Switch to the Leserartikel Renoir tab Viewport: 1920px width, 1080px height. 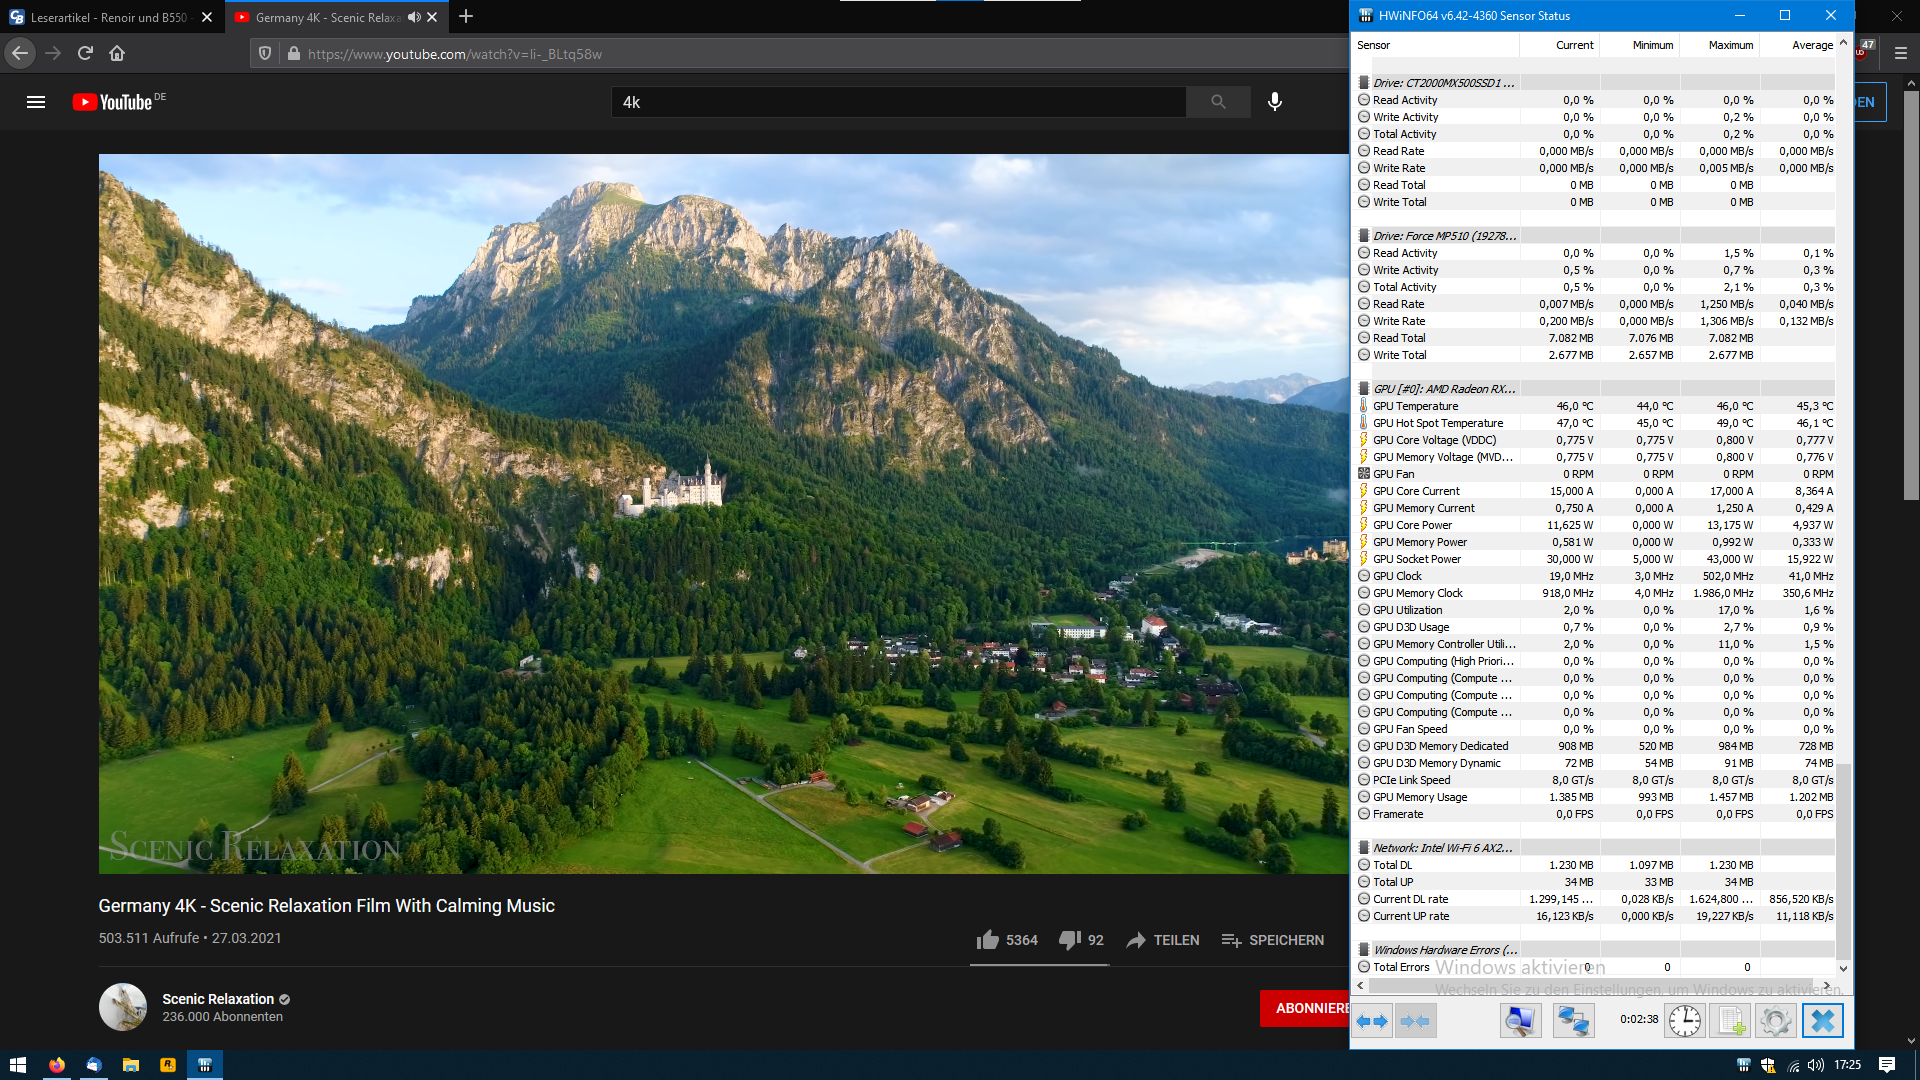pos(110,17)
